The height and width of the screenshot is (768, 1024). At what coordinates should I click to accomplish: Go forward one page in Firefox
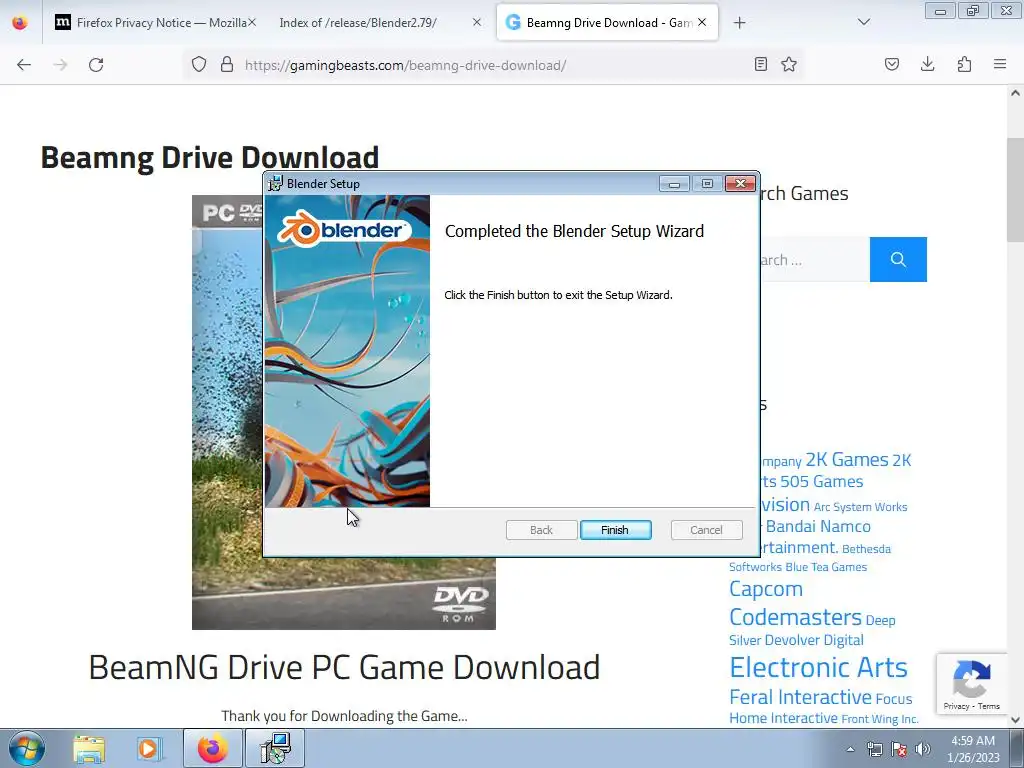(60, 65)
